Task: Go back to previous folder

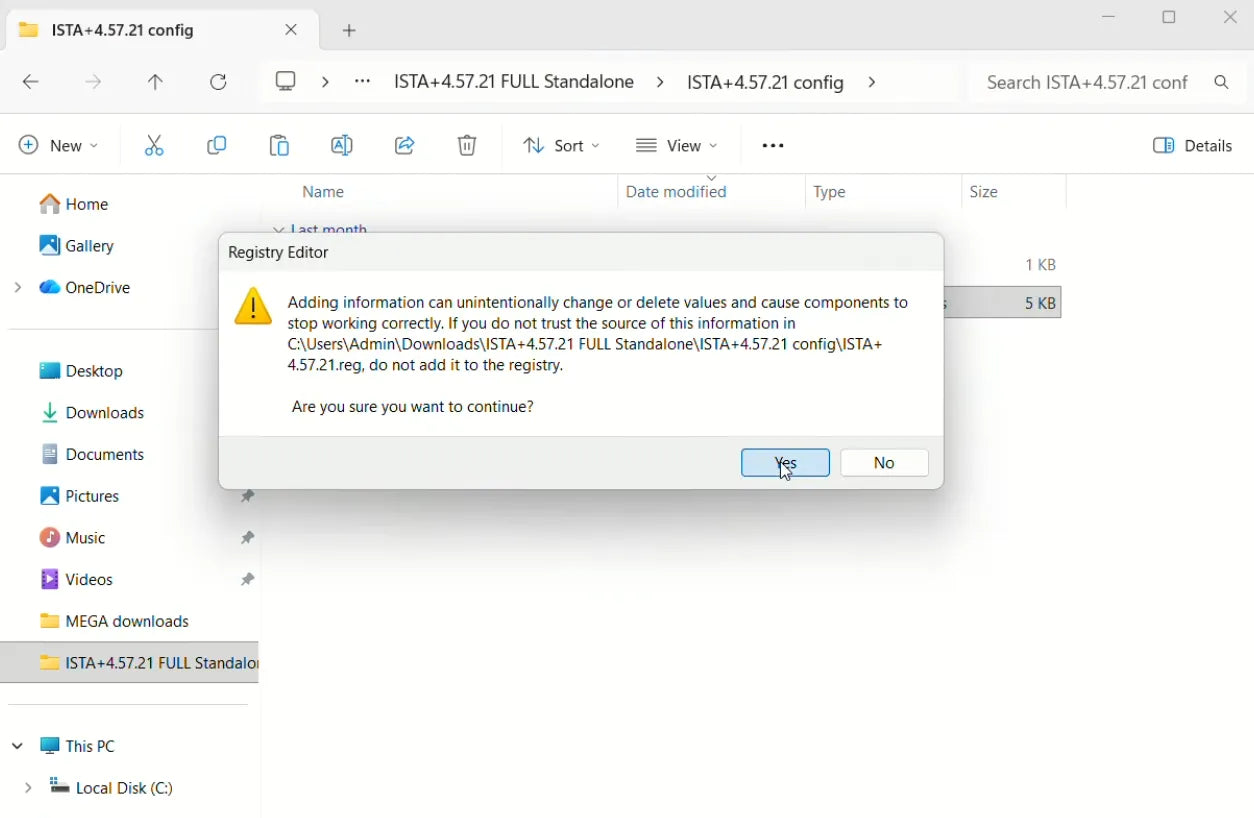Action: pyautogui.click(x=31, y=82)
